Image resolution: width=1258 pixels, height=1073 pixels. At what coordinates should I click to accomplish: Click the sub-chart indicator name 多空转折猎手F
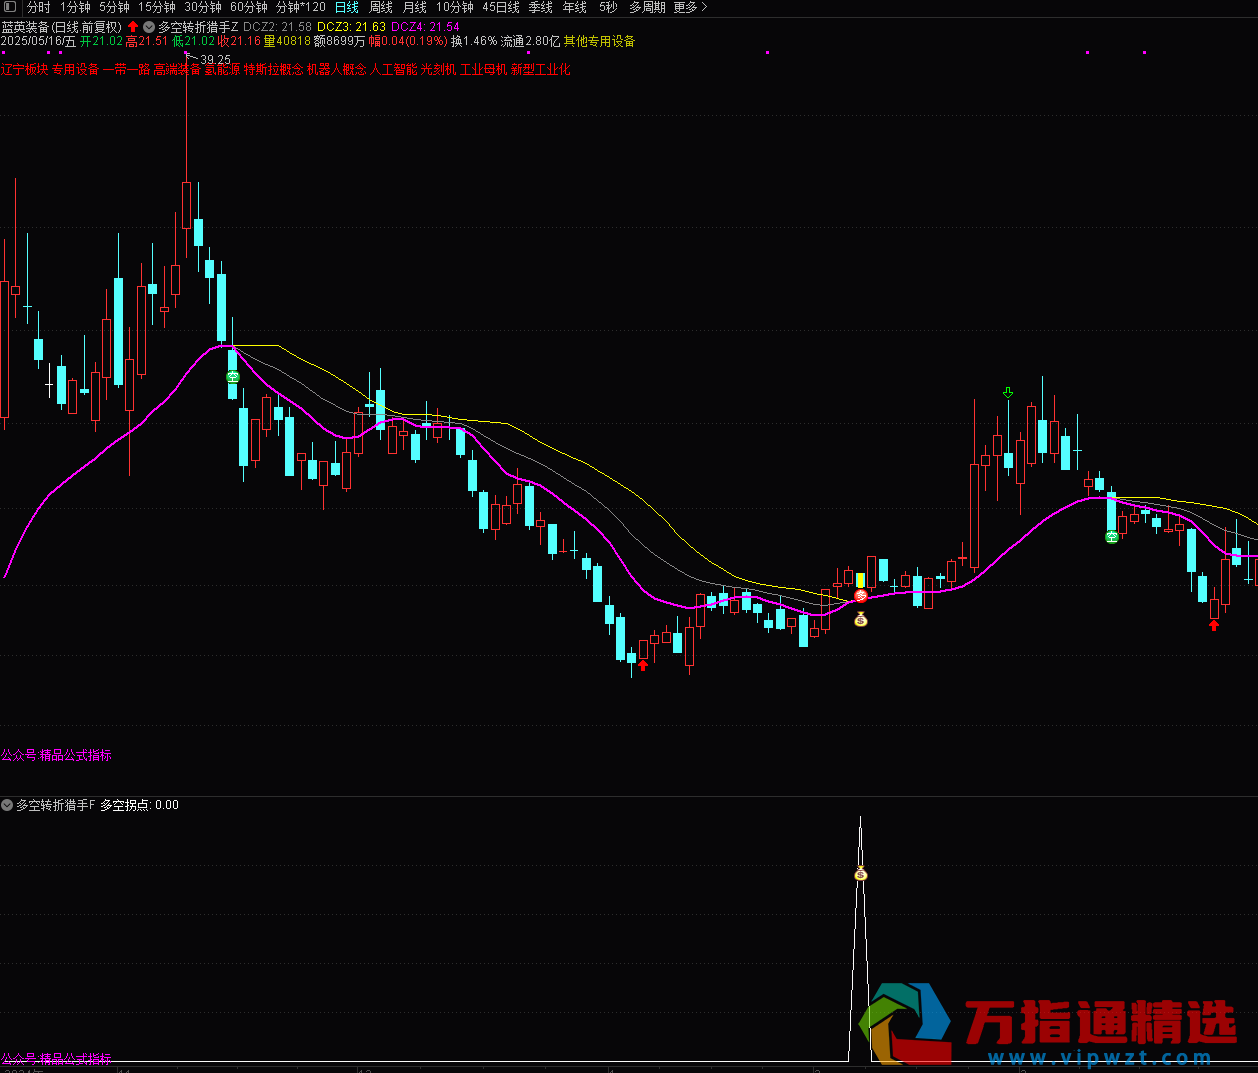pyautogui.click(x=56, y=805)
